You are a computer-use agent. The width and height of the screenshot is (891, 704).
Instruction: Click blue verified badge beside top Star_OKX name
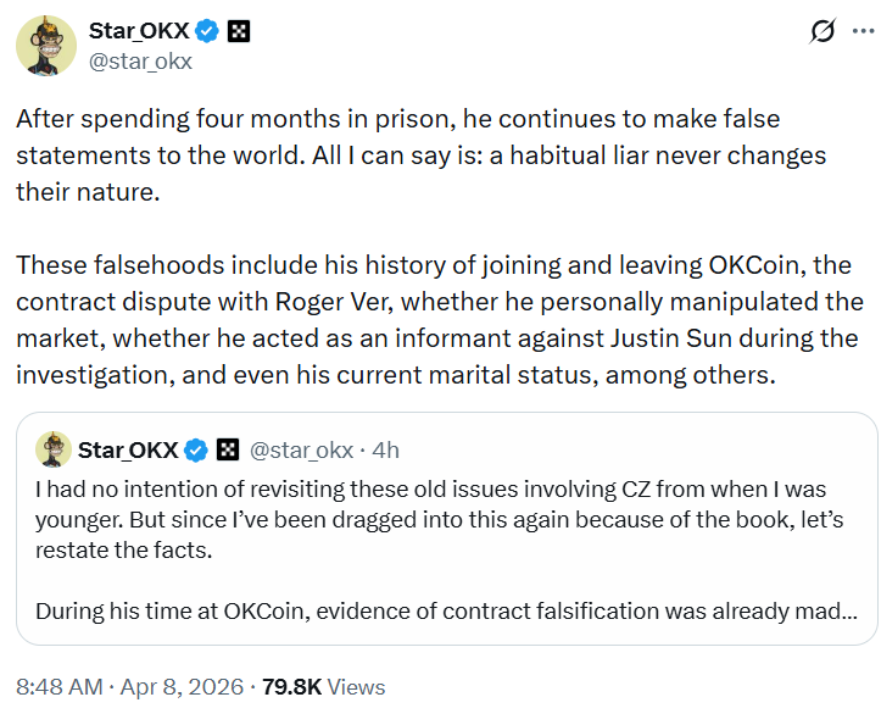(x=207, y=32)
